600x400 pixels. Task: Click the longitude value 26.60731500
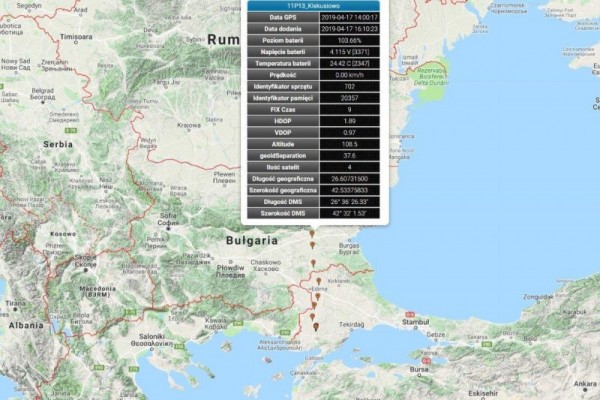pos(349,179)
